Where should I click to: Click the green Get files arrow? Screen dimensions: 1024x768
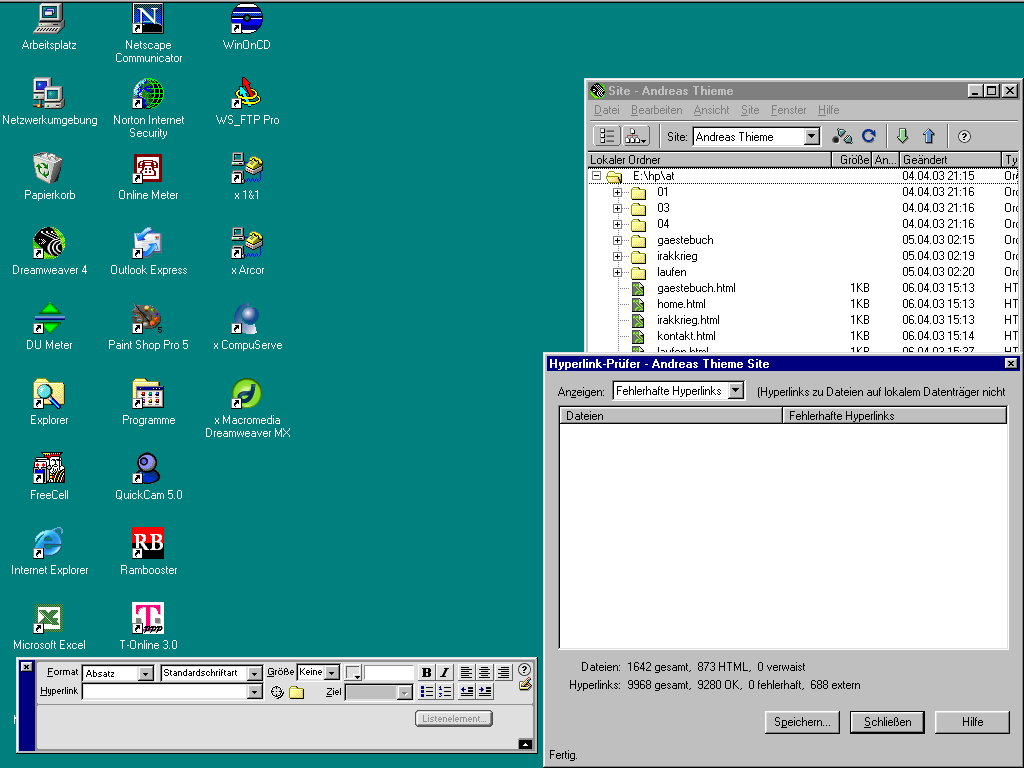pos(903,136)
